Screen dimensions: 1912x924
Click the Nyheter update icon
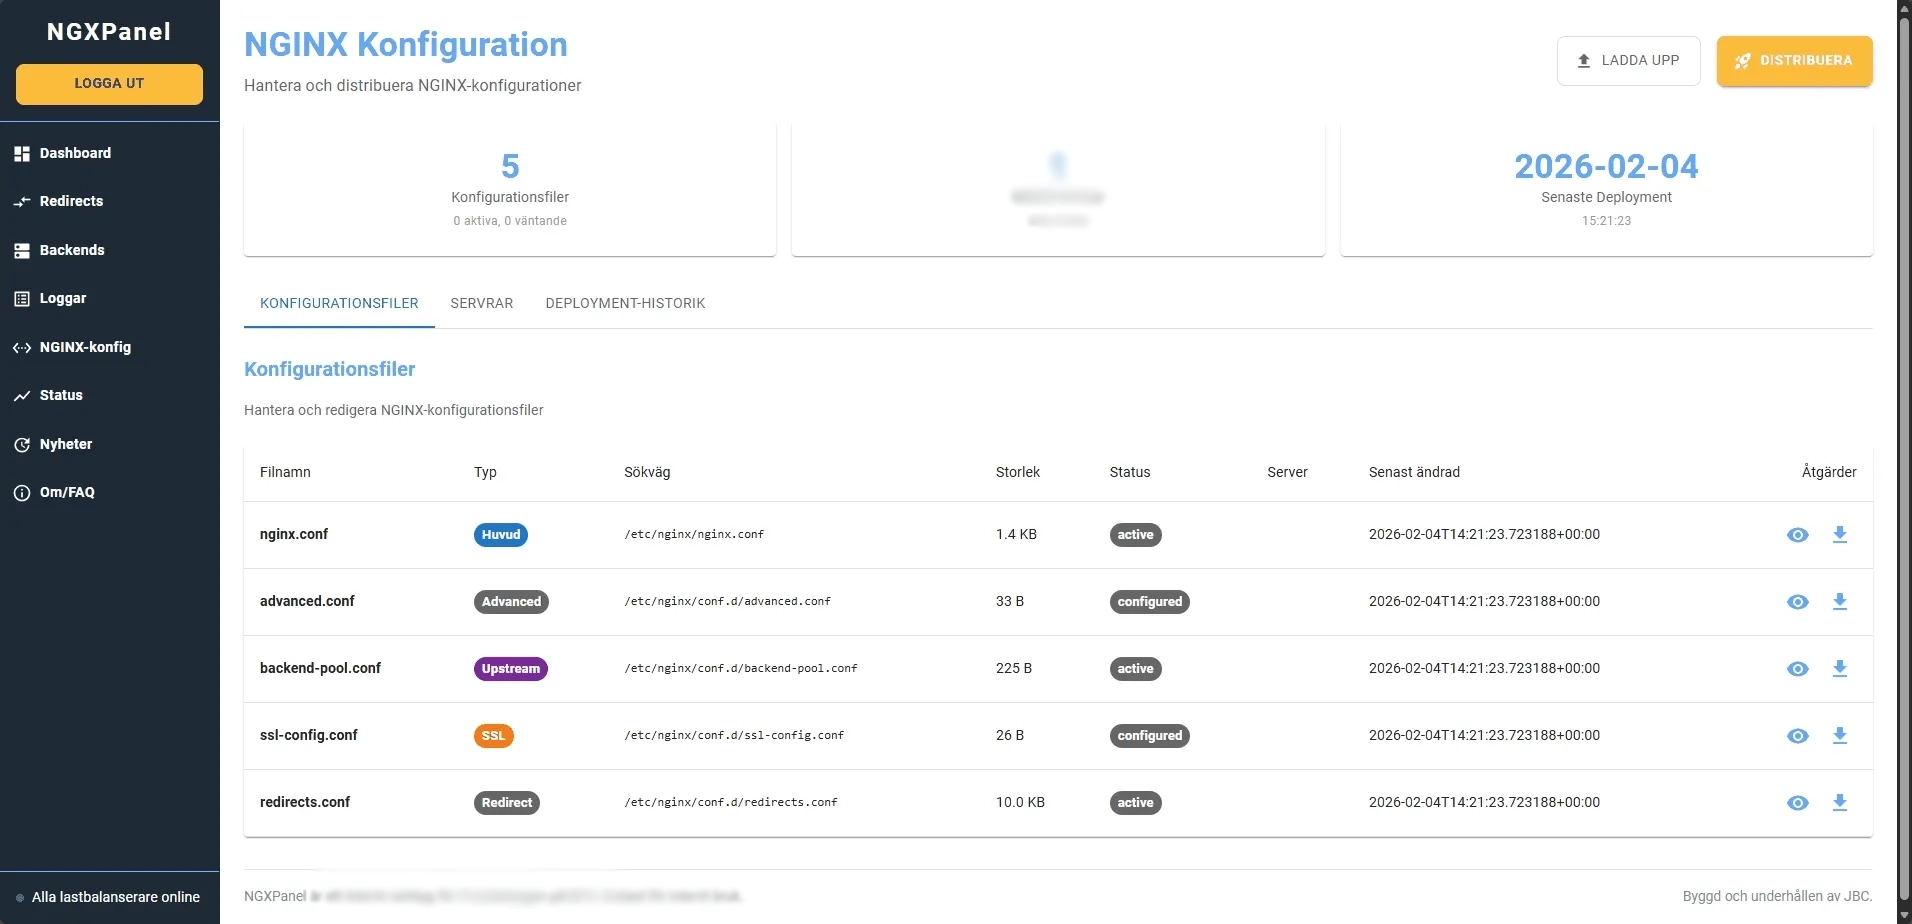pyautogui.click(x=22, y=445)
